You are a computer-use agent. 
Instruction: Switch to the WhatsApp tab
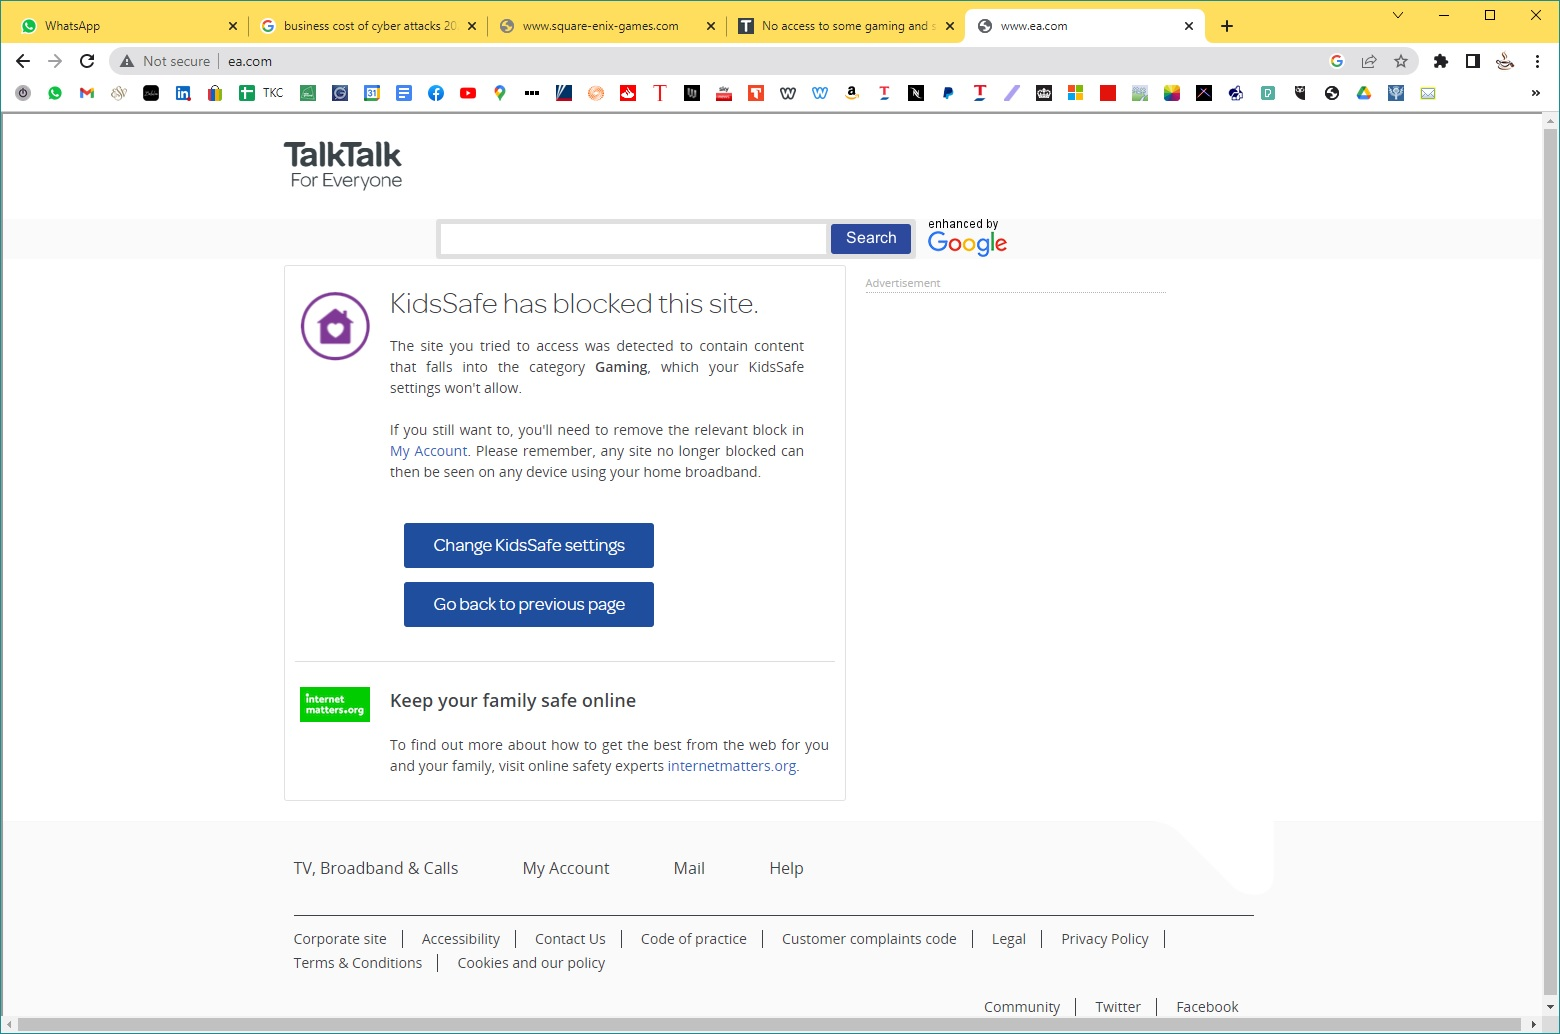pos(120,25)
